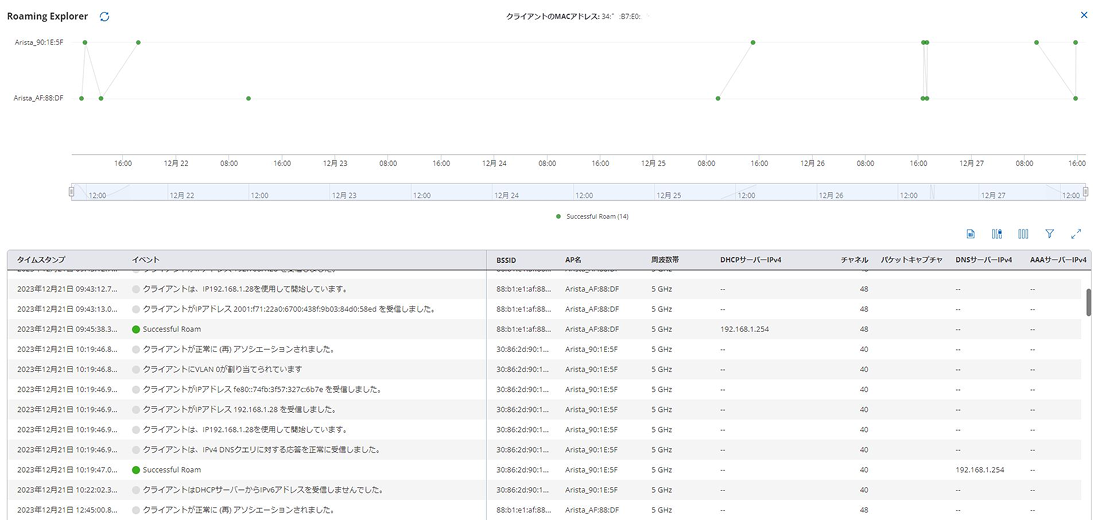Click the gray icon beside the VLAN 0 event
The width and height of the screenshot is (1099, 520).
pos(136,369)
